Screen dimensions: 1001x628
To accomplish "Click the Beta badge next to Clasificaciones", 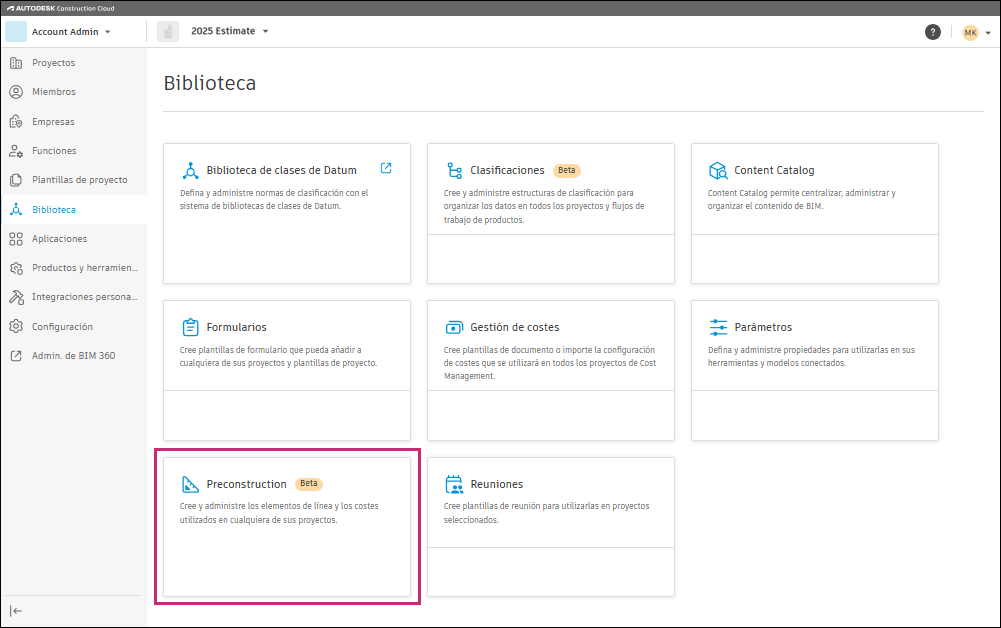I will click(x=567, y=170).
